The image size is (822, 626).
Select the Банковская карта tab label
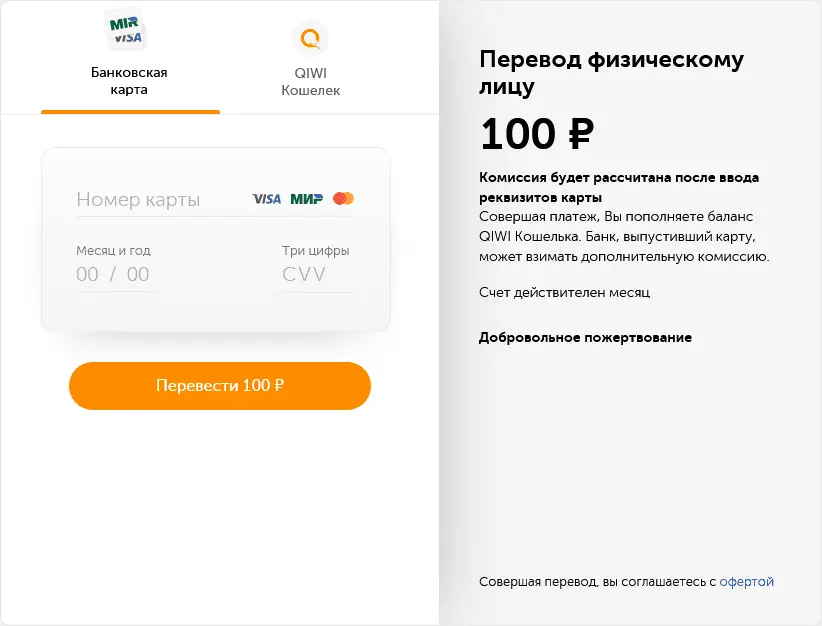click(129, 81)
